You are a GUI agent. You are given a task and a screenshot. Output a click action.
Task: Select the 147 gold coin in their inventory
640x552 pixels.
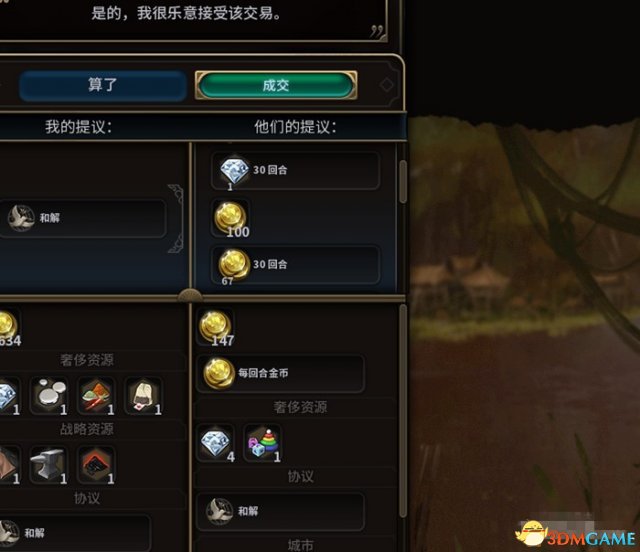216,328
